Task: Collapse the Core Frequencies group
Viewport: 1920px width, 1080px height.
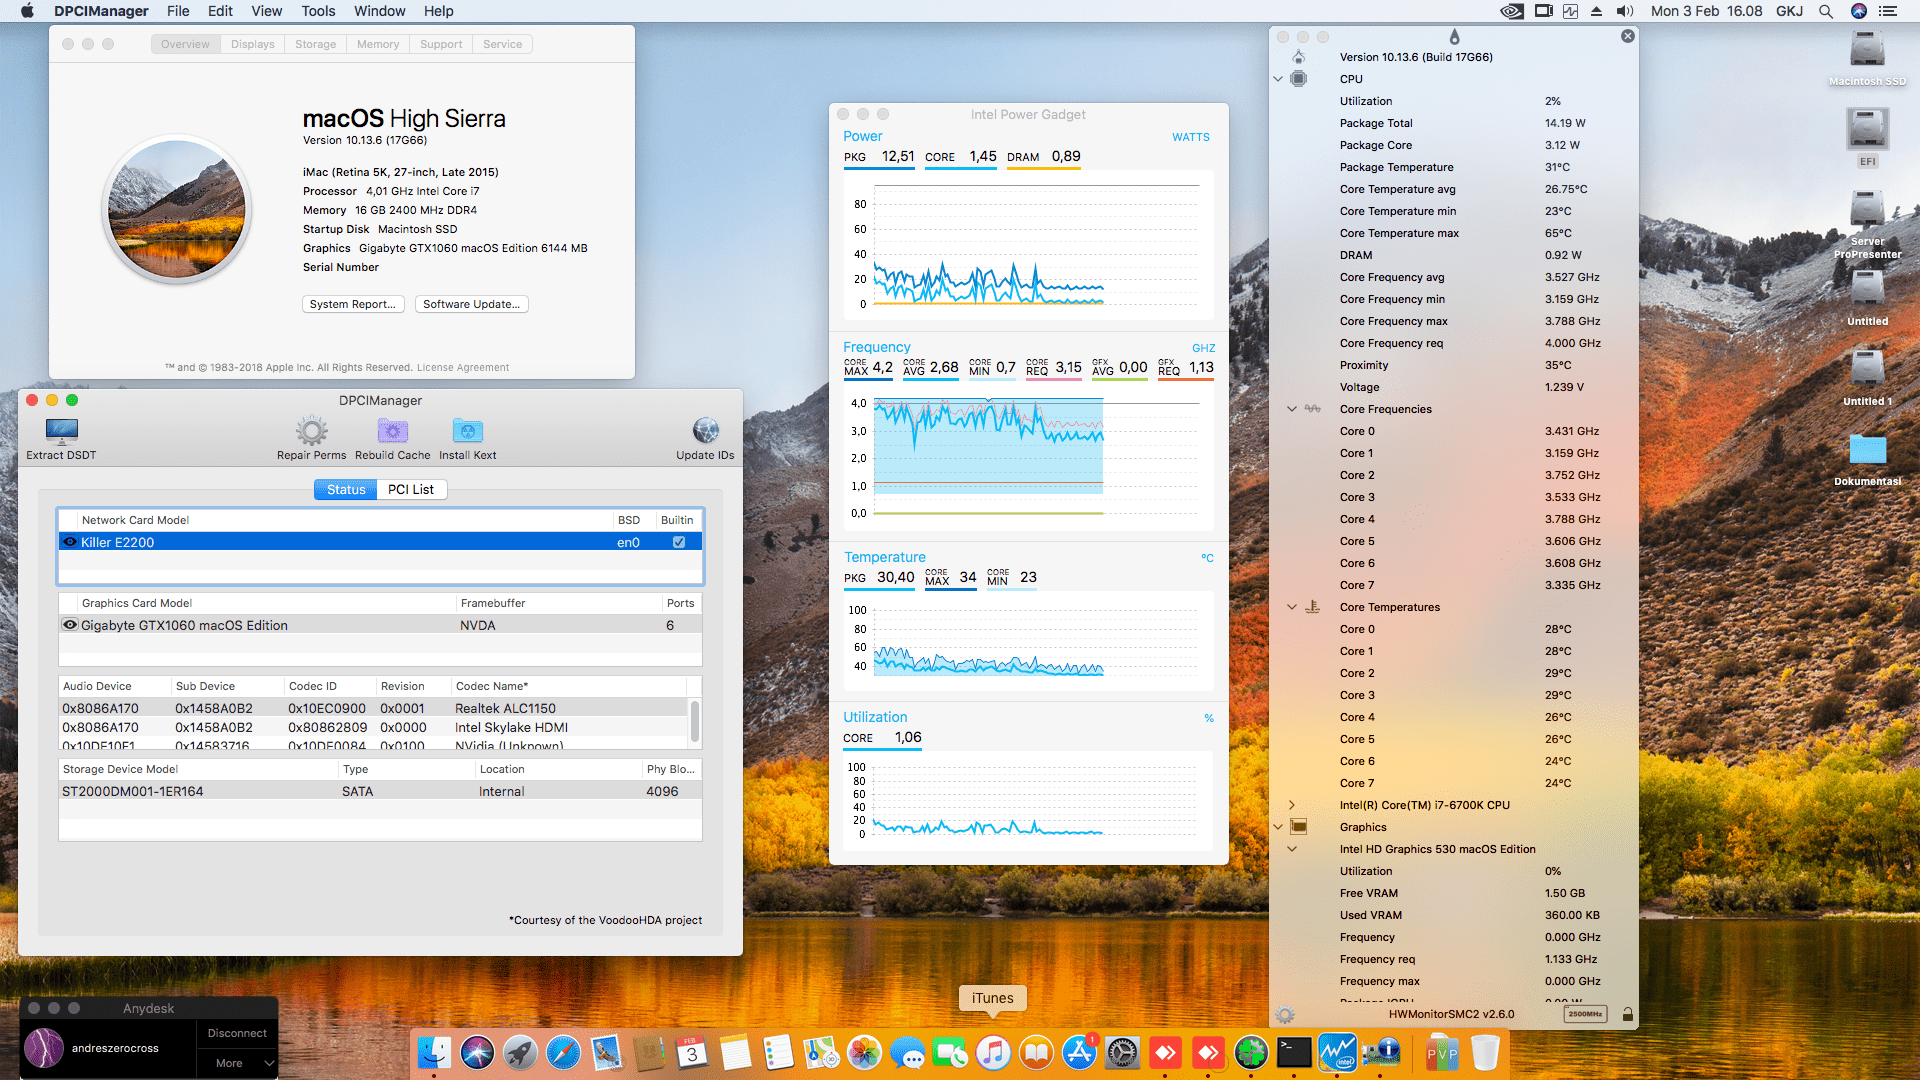Action: pos(1292,409)
